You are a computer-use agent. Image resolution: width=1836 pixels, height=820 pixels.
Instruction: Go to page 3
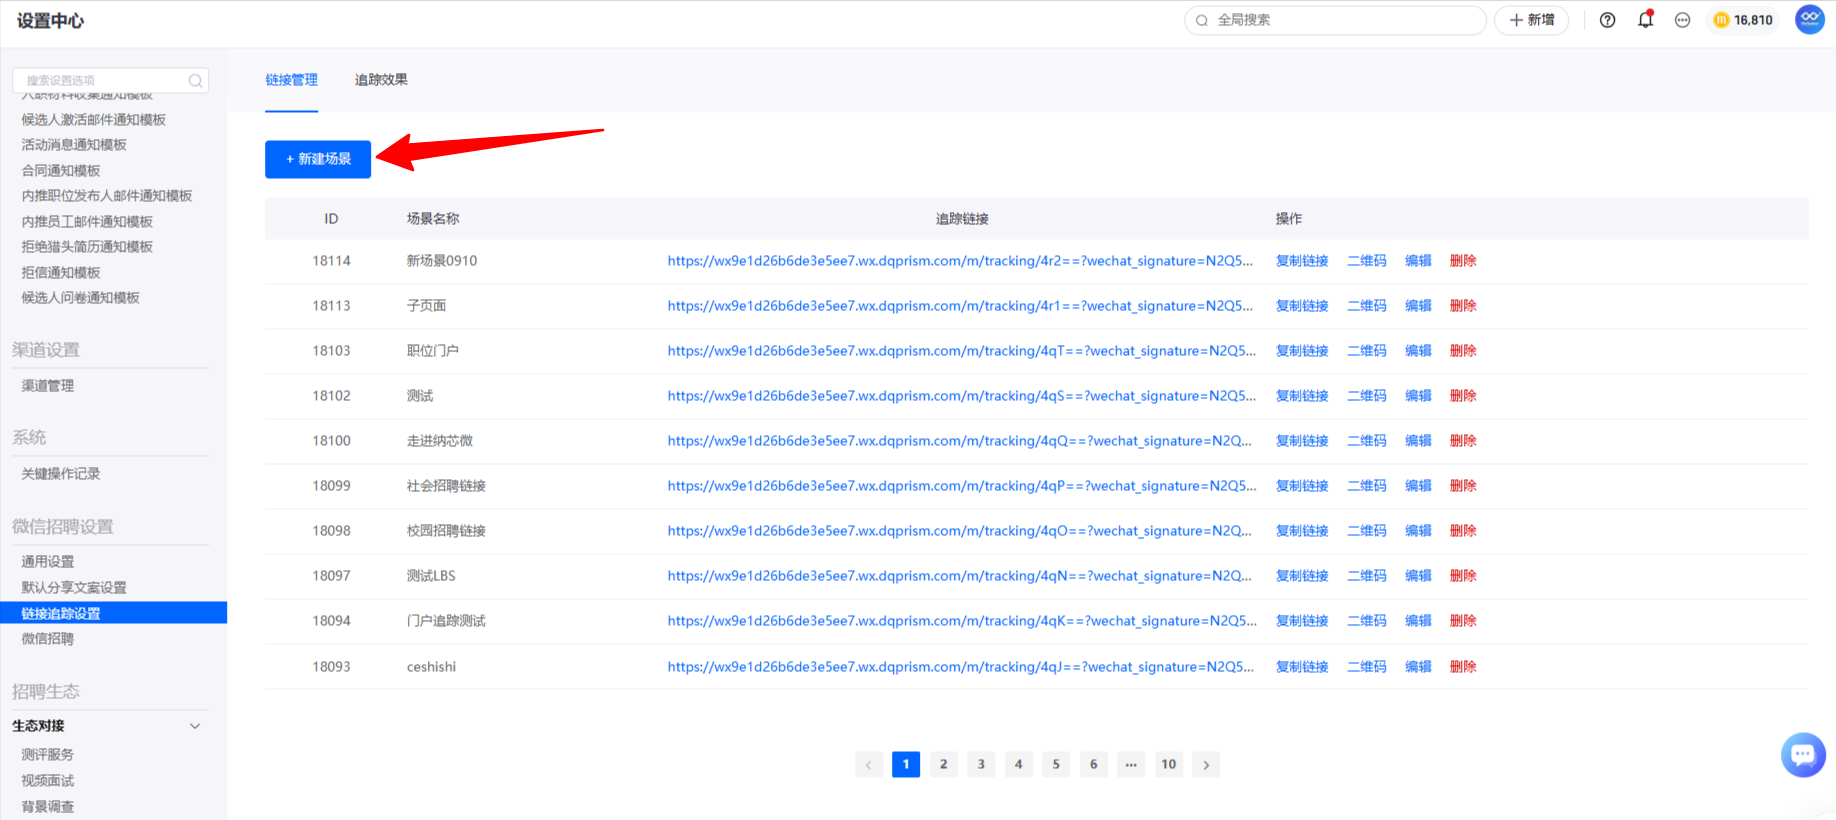click(x=981, y=765)
